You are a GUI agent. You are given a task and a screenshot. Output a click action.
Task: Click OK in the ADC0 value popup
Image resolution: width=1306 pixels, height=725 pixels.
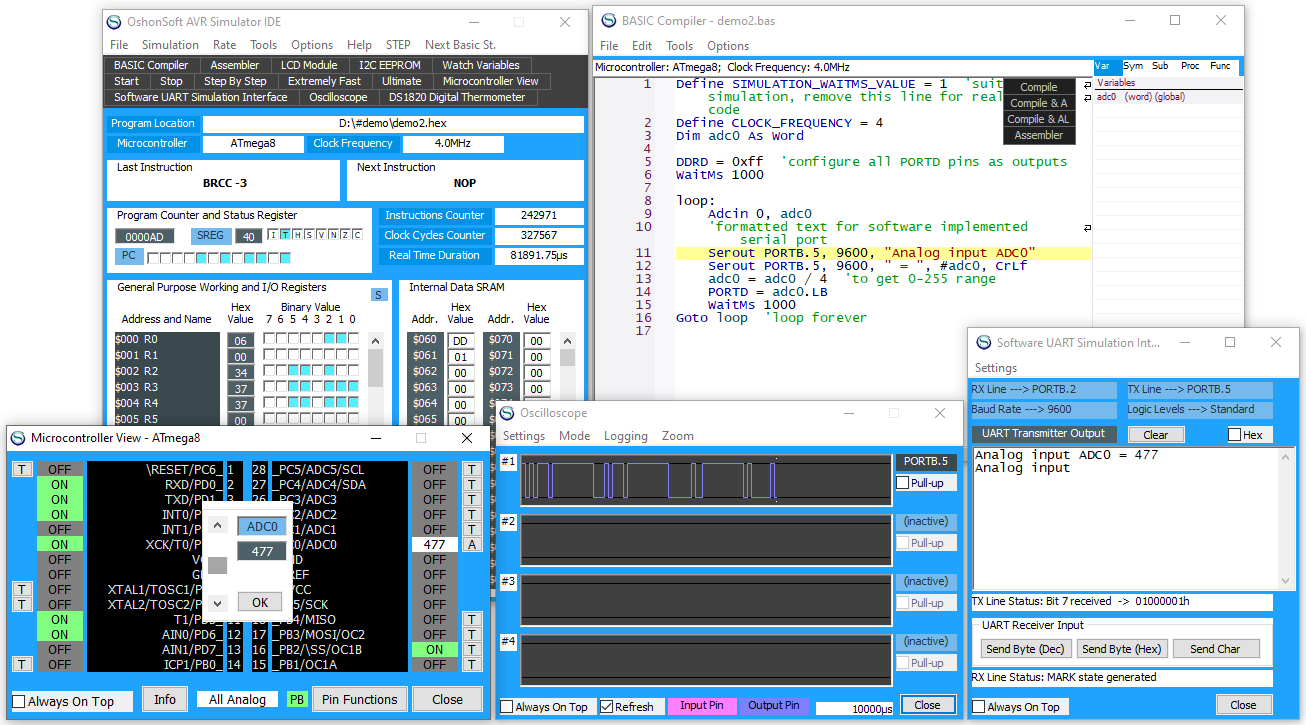tap(260, 602)
